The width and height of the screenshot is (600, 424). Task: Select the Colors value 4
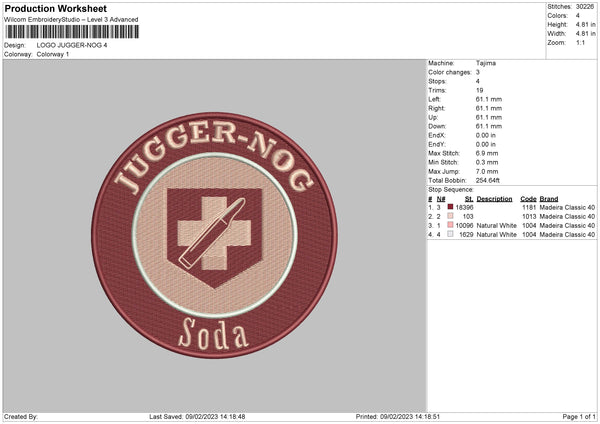tap(578, 16)
